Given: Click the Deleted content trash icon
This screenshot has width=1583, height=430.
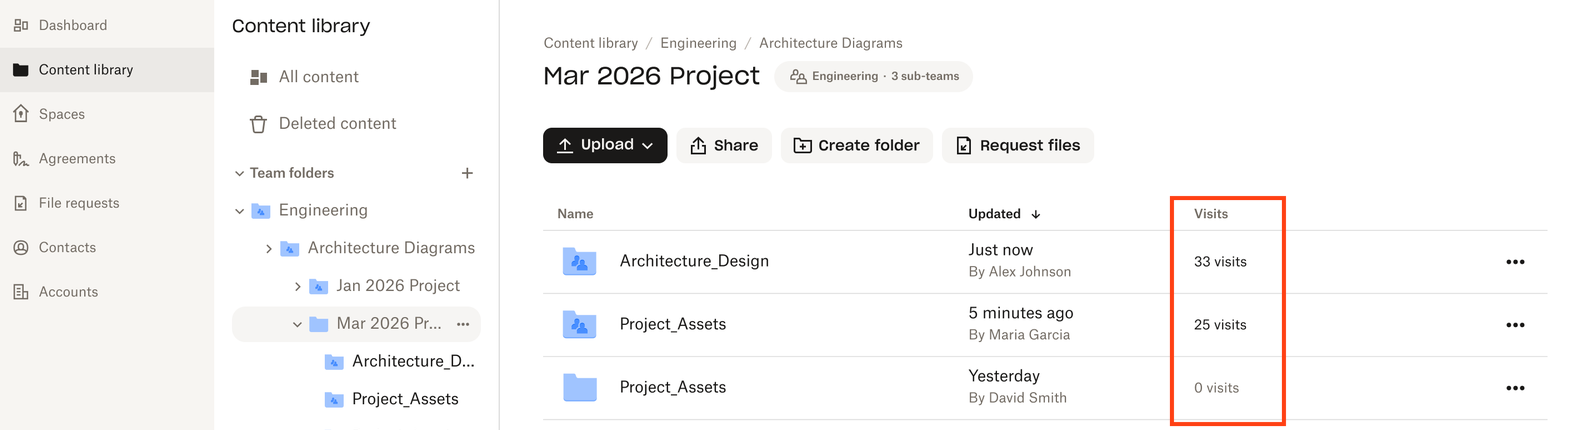Looking at the screenshot, I should pyautogui.click(x=258, y=124).
